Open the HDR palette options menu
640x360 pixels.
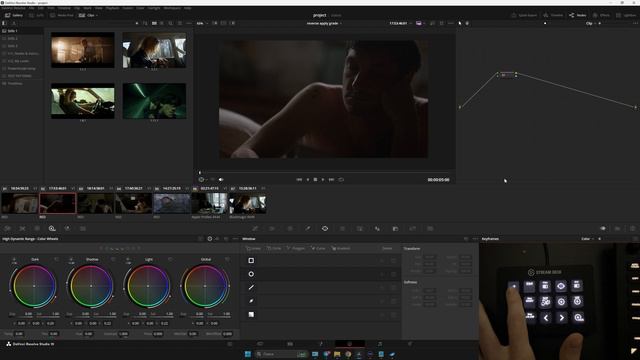click(x=235, y=239)
